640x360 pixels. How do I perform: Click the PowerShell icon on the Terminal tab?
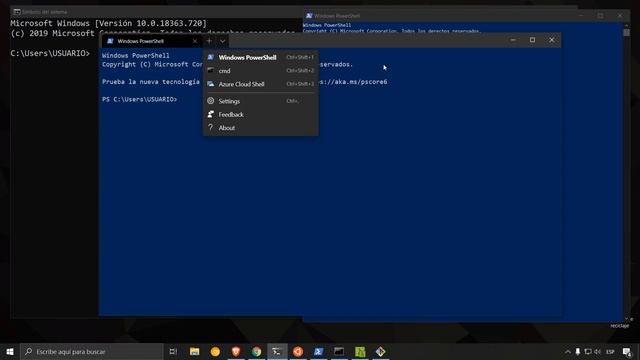tap(110, 41)
